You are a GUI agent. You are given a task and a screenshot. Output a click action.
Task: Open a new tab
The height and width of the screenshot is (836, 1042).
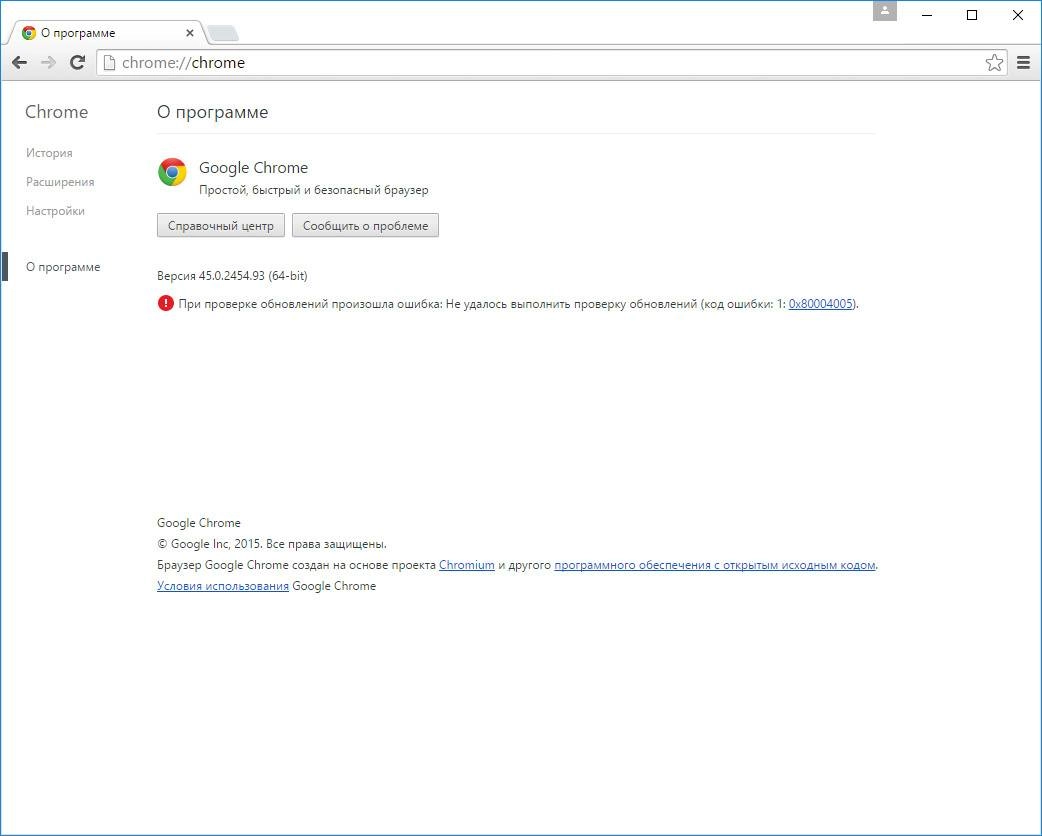(223, 33)
